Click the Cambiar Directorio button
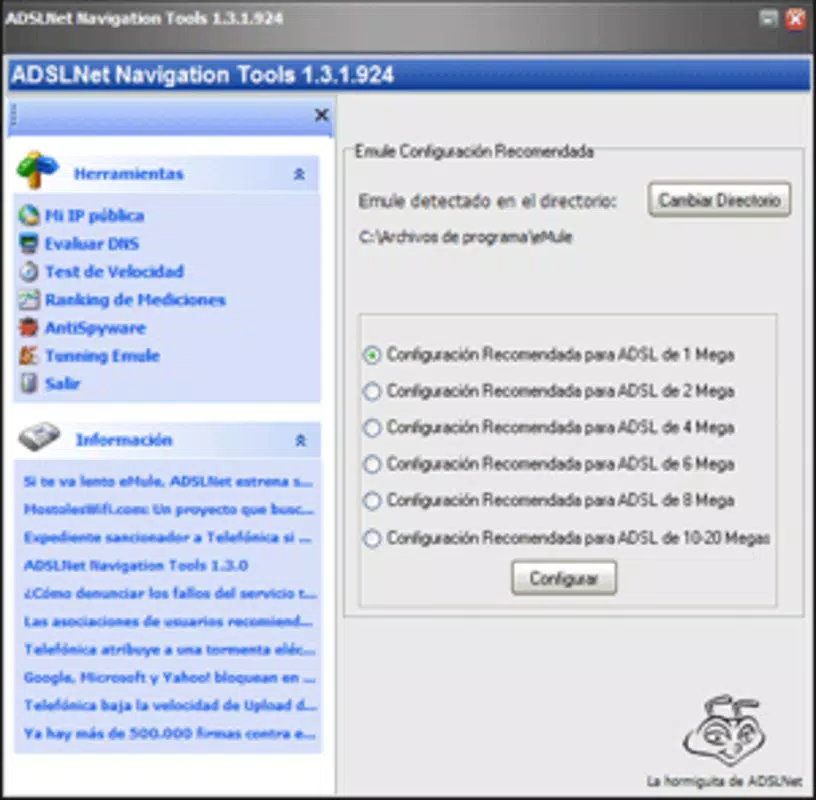This screenshot has width=816, height=800. pyautogui.click(x=720, y=200)
